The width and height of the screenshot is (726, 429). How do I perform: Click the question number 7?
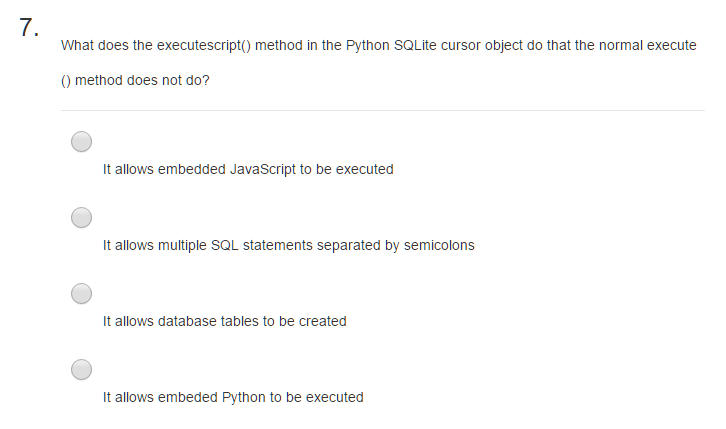click(x=29, y=27)
